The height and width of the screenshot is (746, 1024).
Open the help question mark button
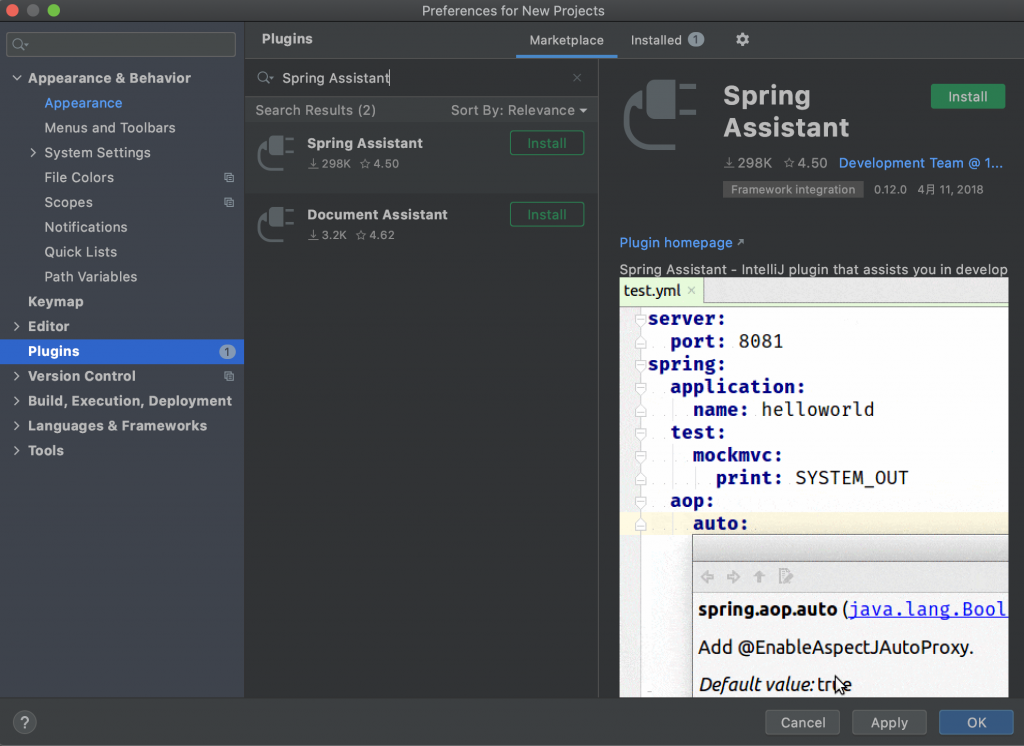coord(25,722)
